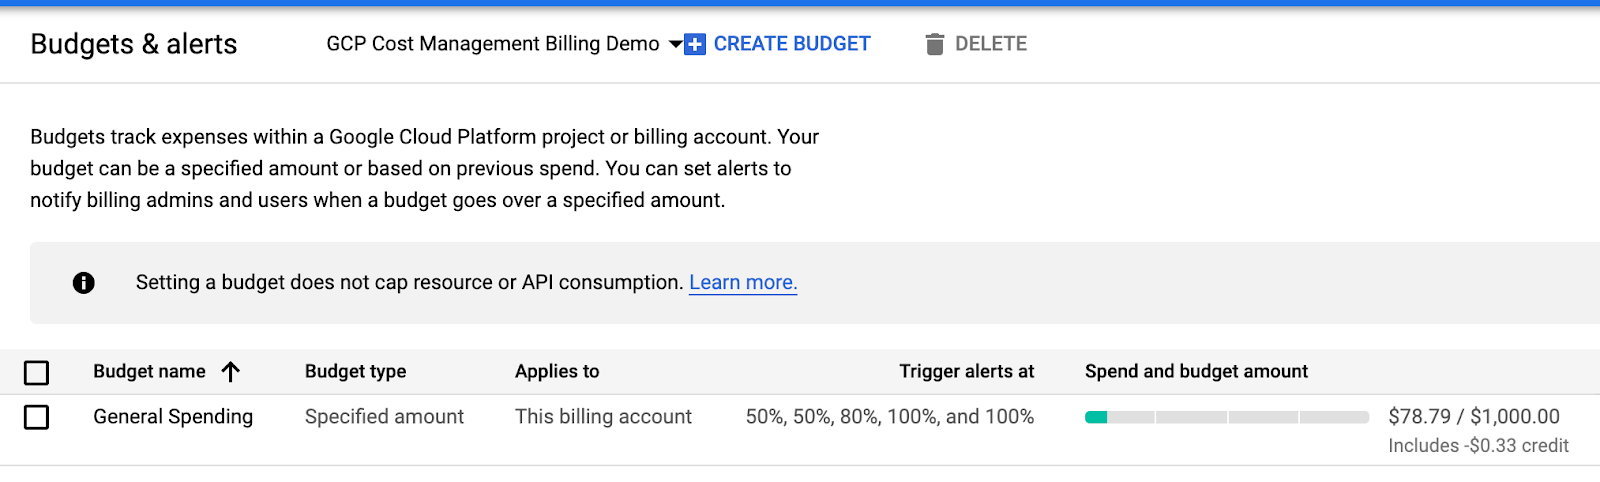This screenshot has height=482, width=1600.
Task: Click the Trigger alerts at column header
Action: coord(966,372)
